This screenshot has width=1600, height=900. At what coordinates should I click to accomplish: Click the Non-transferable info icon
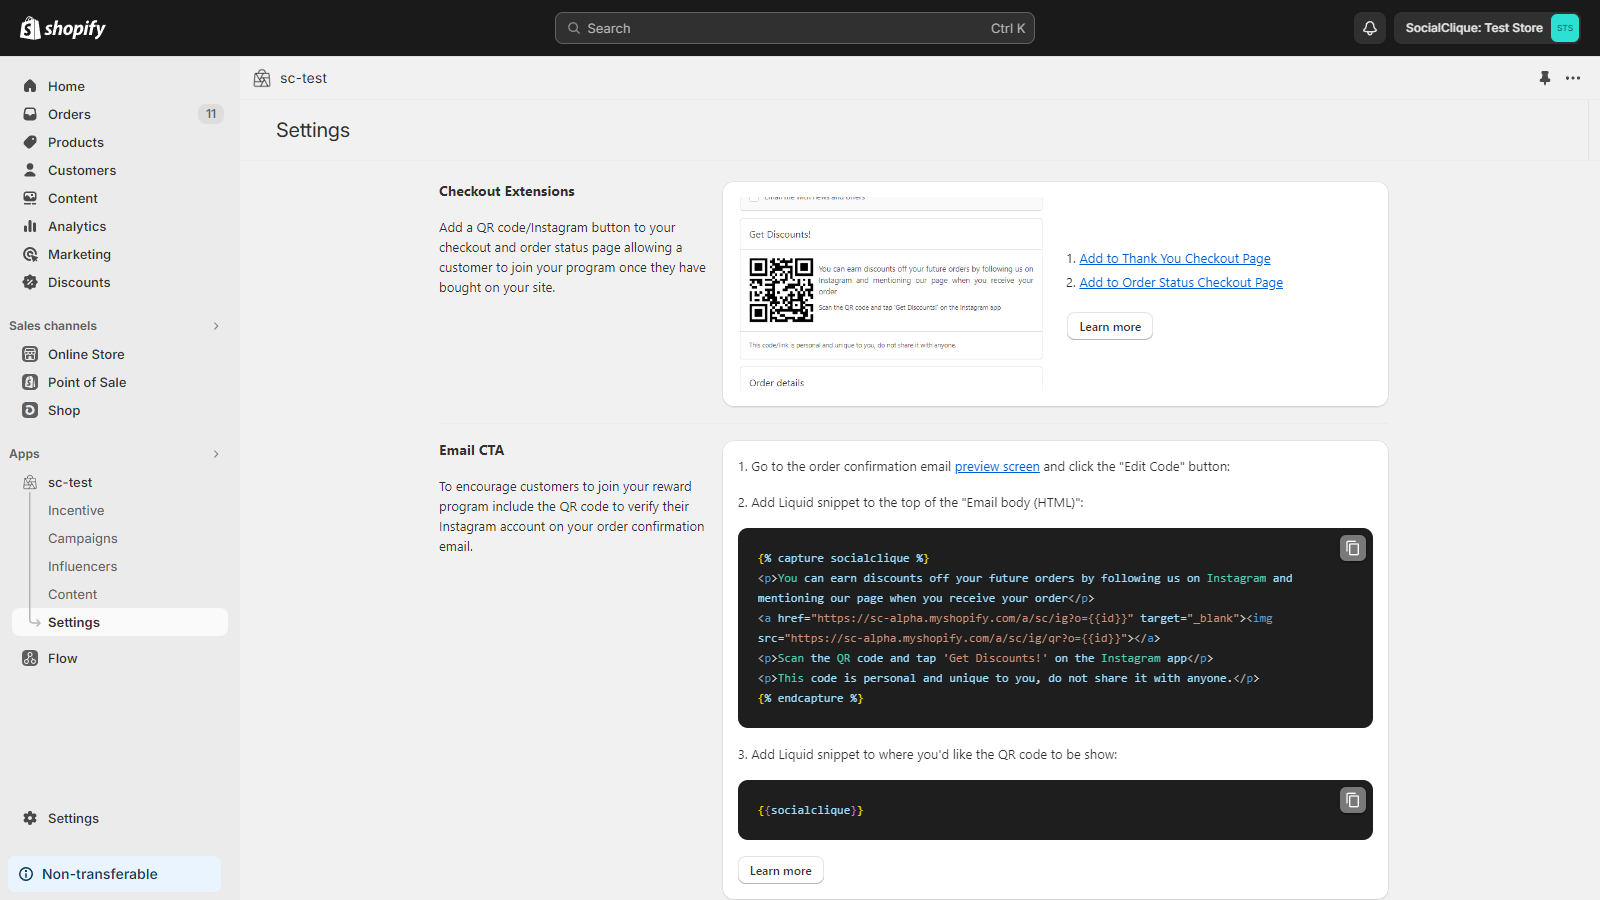click(x=26, y=874)
